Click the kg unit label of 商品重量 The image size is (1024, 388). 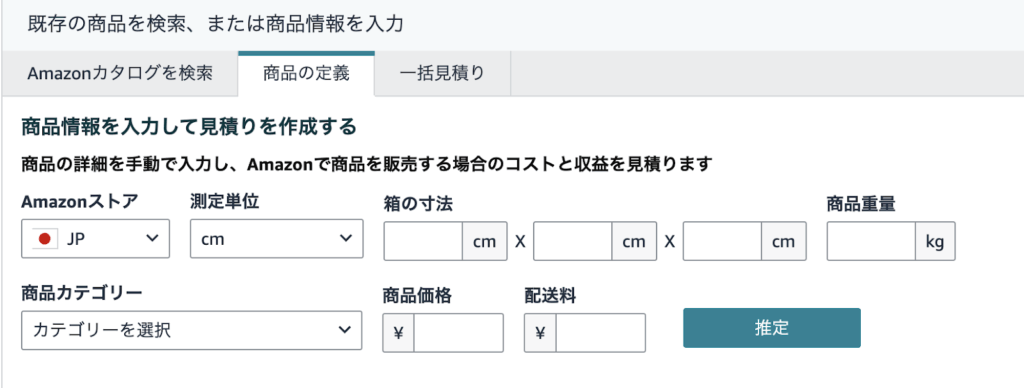935,242
